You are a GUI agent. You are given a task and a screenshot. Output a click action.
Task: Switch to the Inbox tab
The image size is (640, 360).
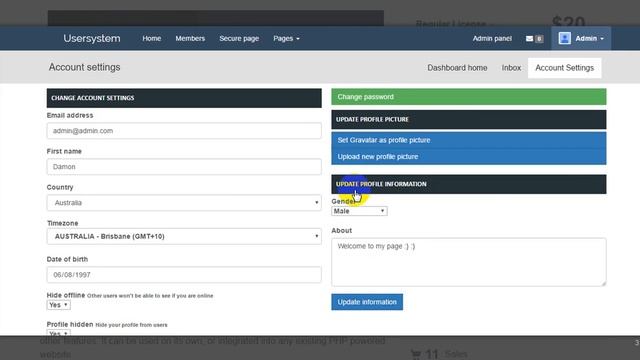click(x=511, y=68)
